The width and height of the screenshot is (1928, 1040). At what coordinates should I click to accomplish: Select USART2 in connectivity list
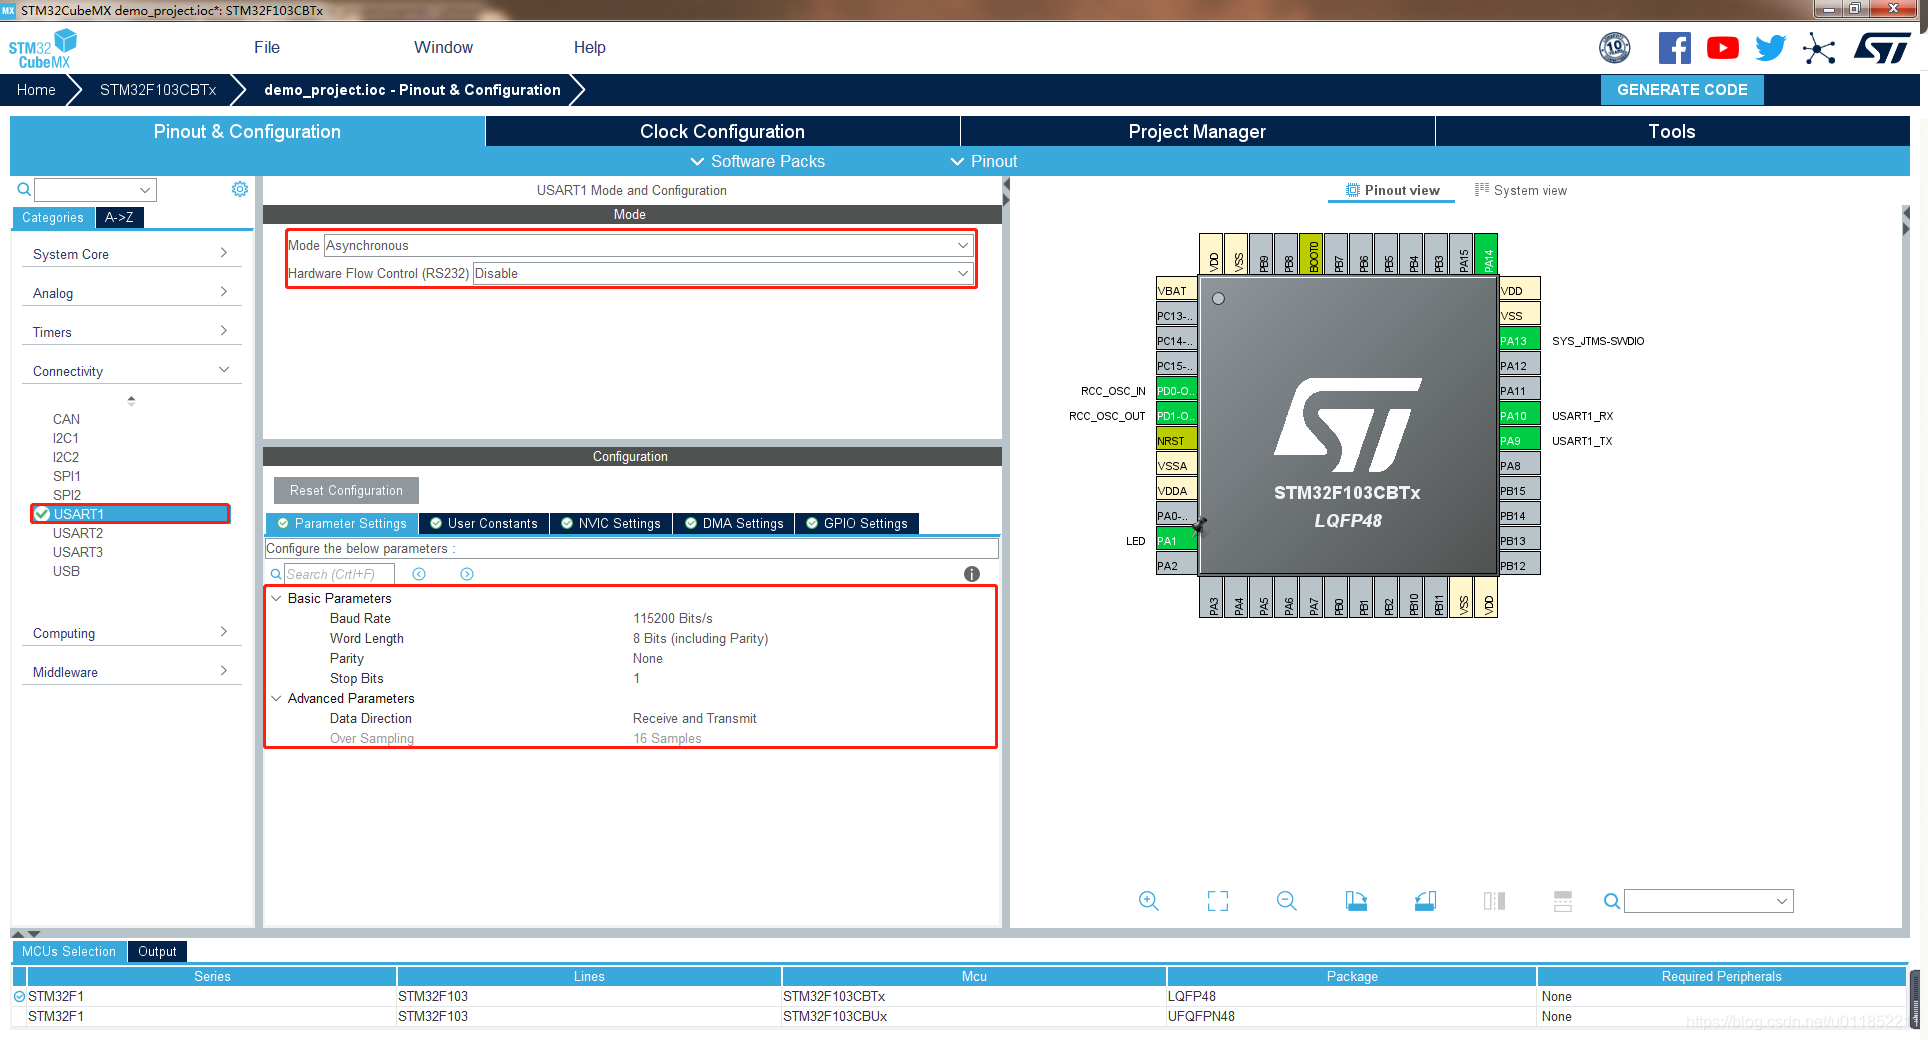pyautogui.click(x=78, y=533)
